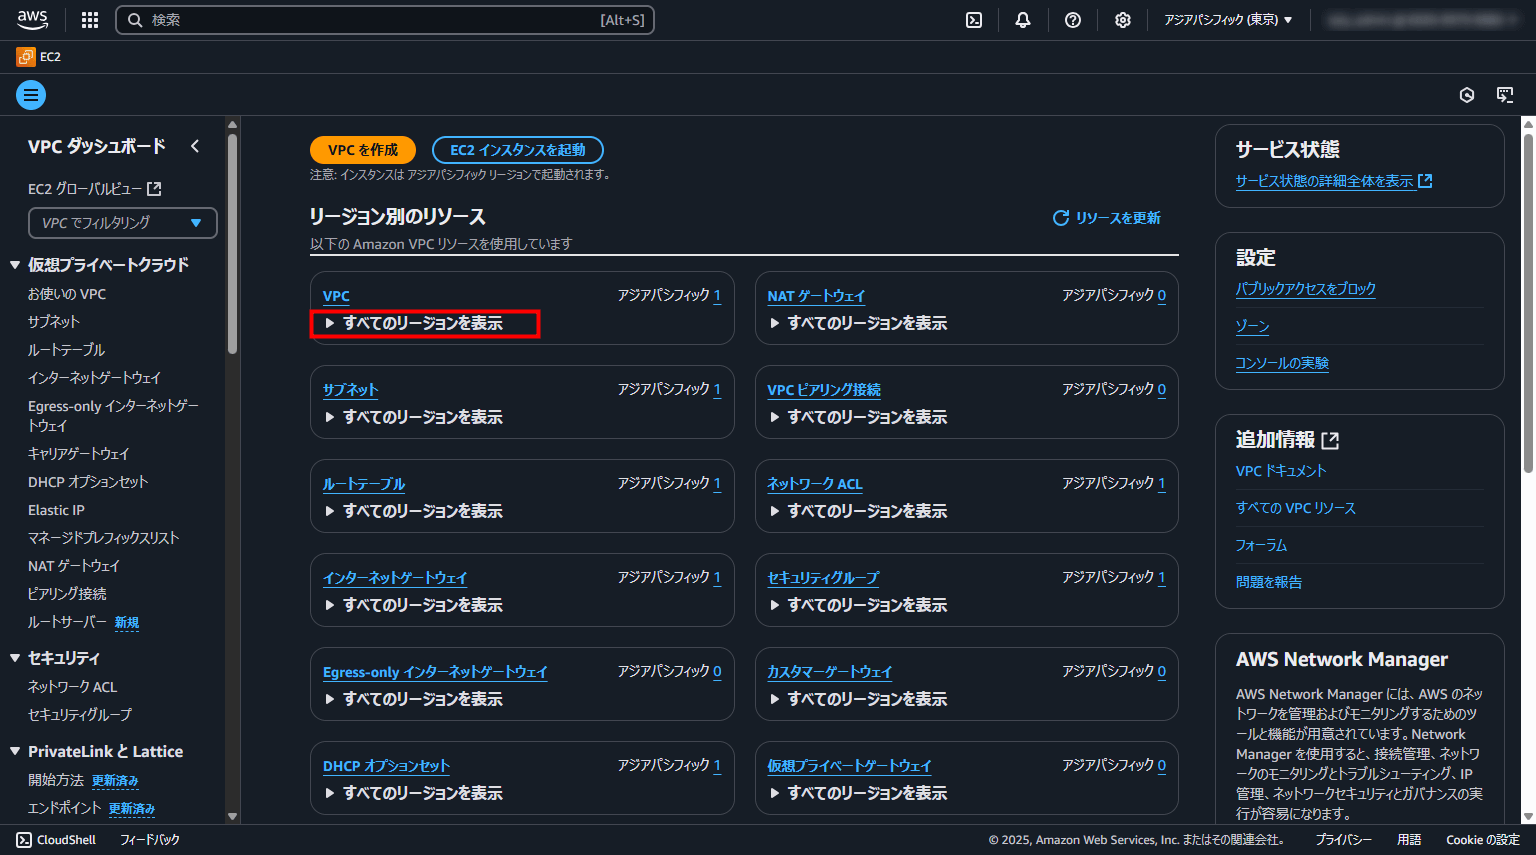Screen dimensions: 1536x855
Task: Open the notifications bell icon
Action: [1023, 20]
